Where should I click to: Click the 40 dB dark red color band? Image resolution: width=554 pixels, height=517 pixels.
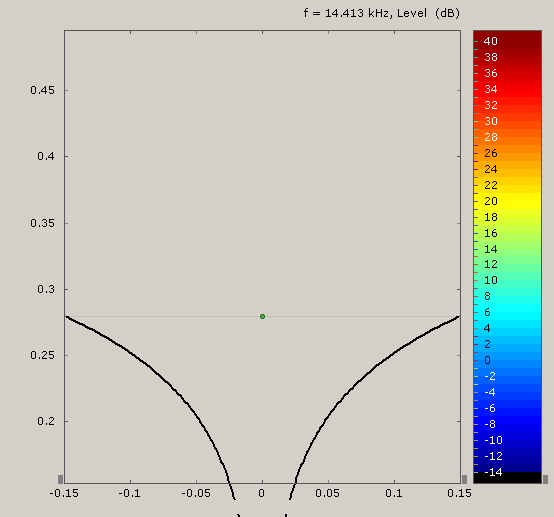pos(507,40)
